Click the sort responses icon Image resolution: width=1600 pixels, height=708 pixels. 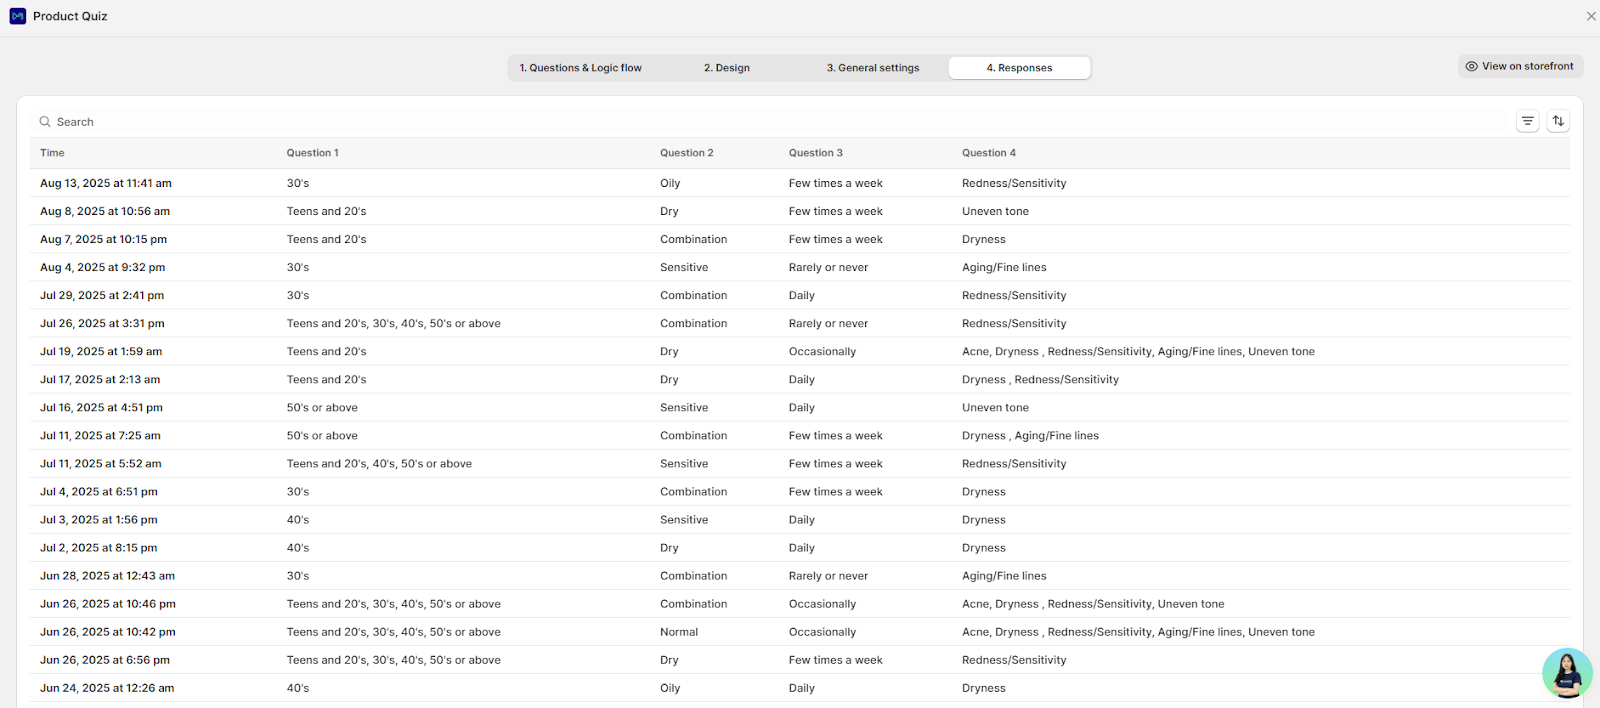[x=1558, y=121]
